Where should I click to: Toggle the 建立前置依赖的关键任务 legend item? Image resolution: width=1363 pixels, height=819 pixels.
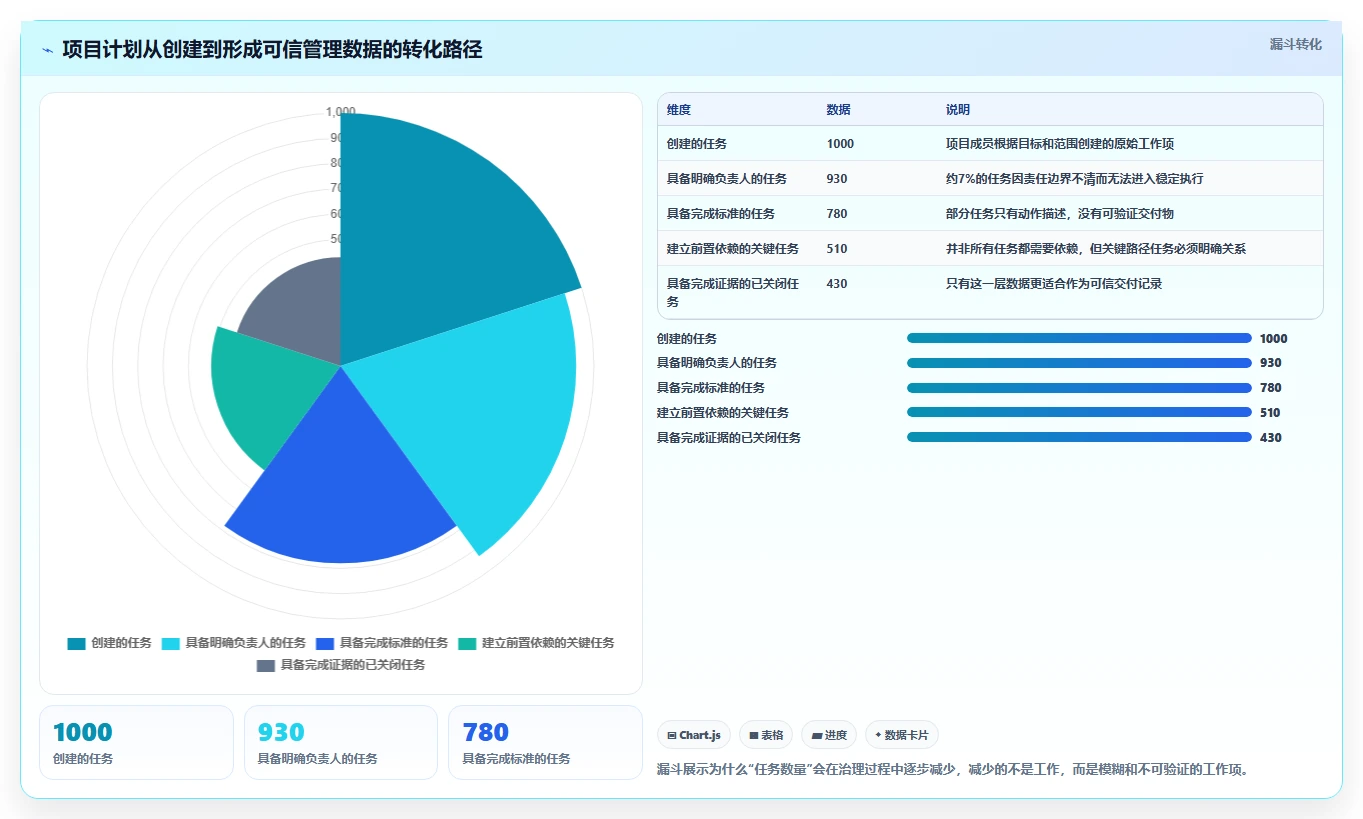coord(536,643)
